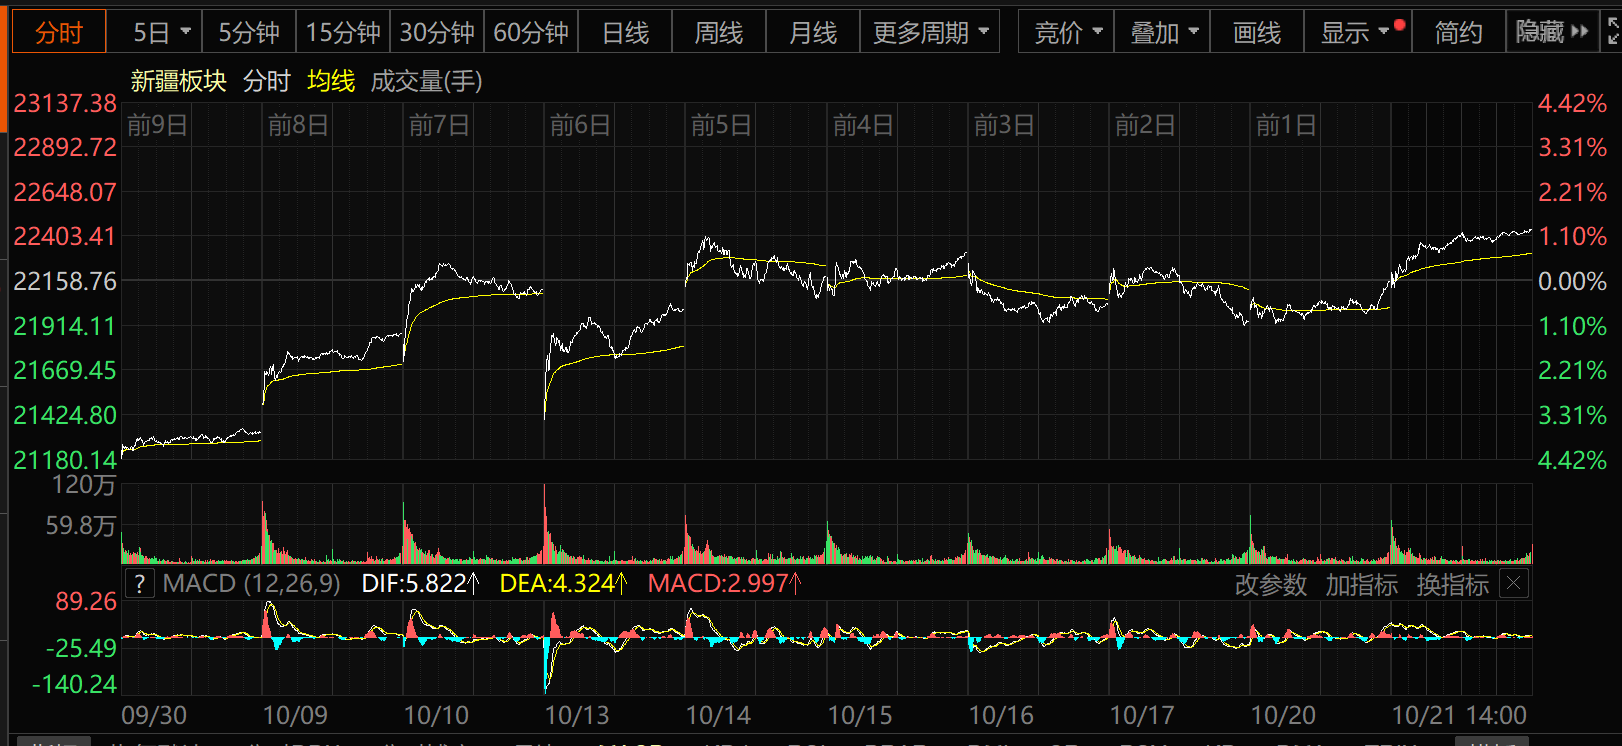Screen dimensions: 1622x746
Task: Click the MACD help question mark icon
Action: (140, 584)
